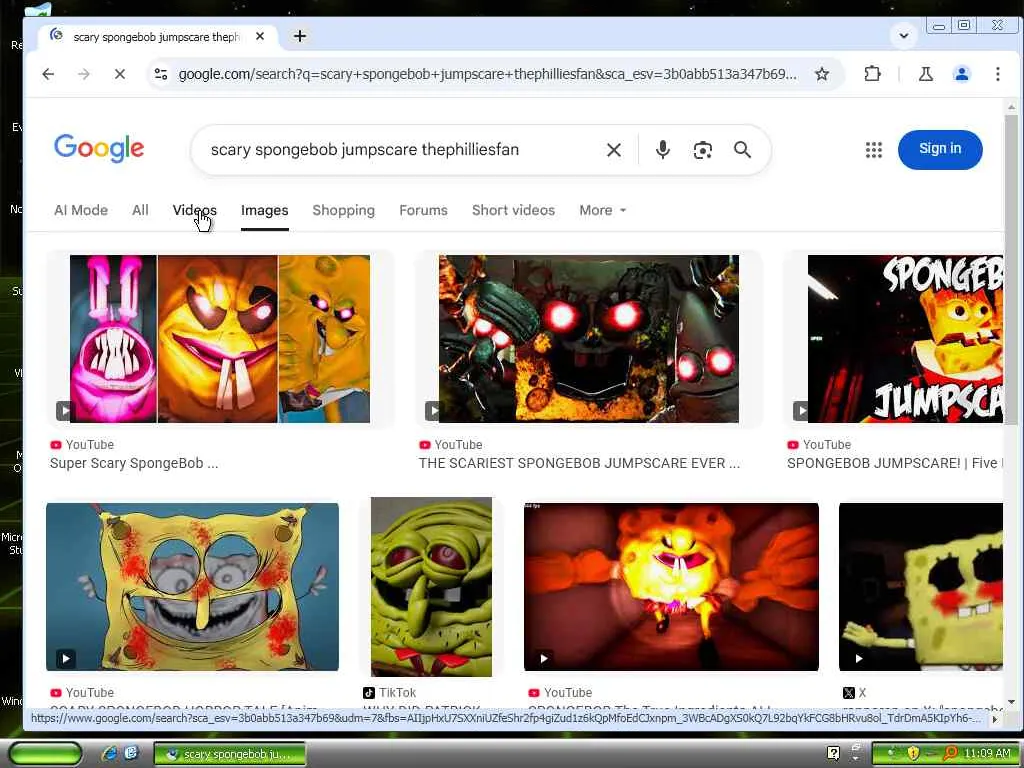Image resolution: width=1024 pixels, height=768 pixels.
Task: Open Chrome three-dot menu
Action: tap(997, 74)
